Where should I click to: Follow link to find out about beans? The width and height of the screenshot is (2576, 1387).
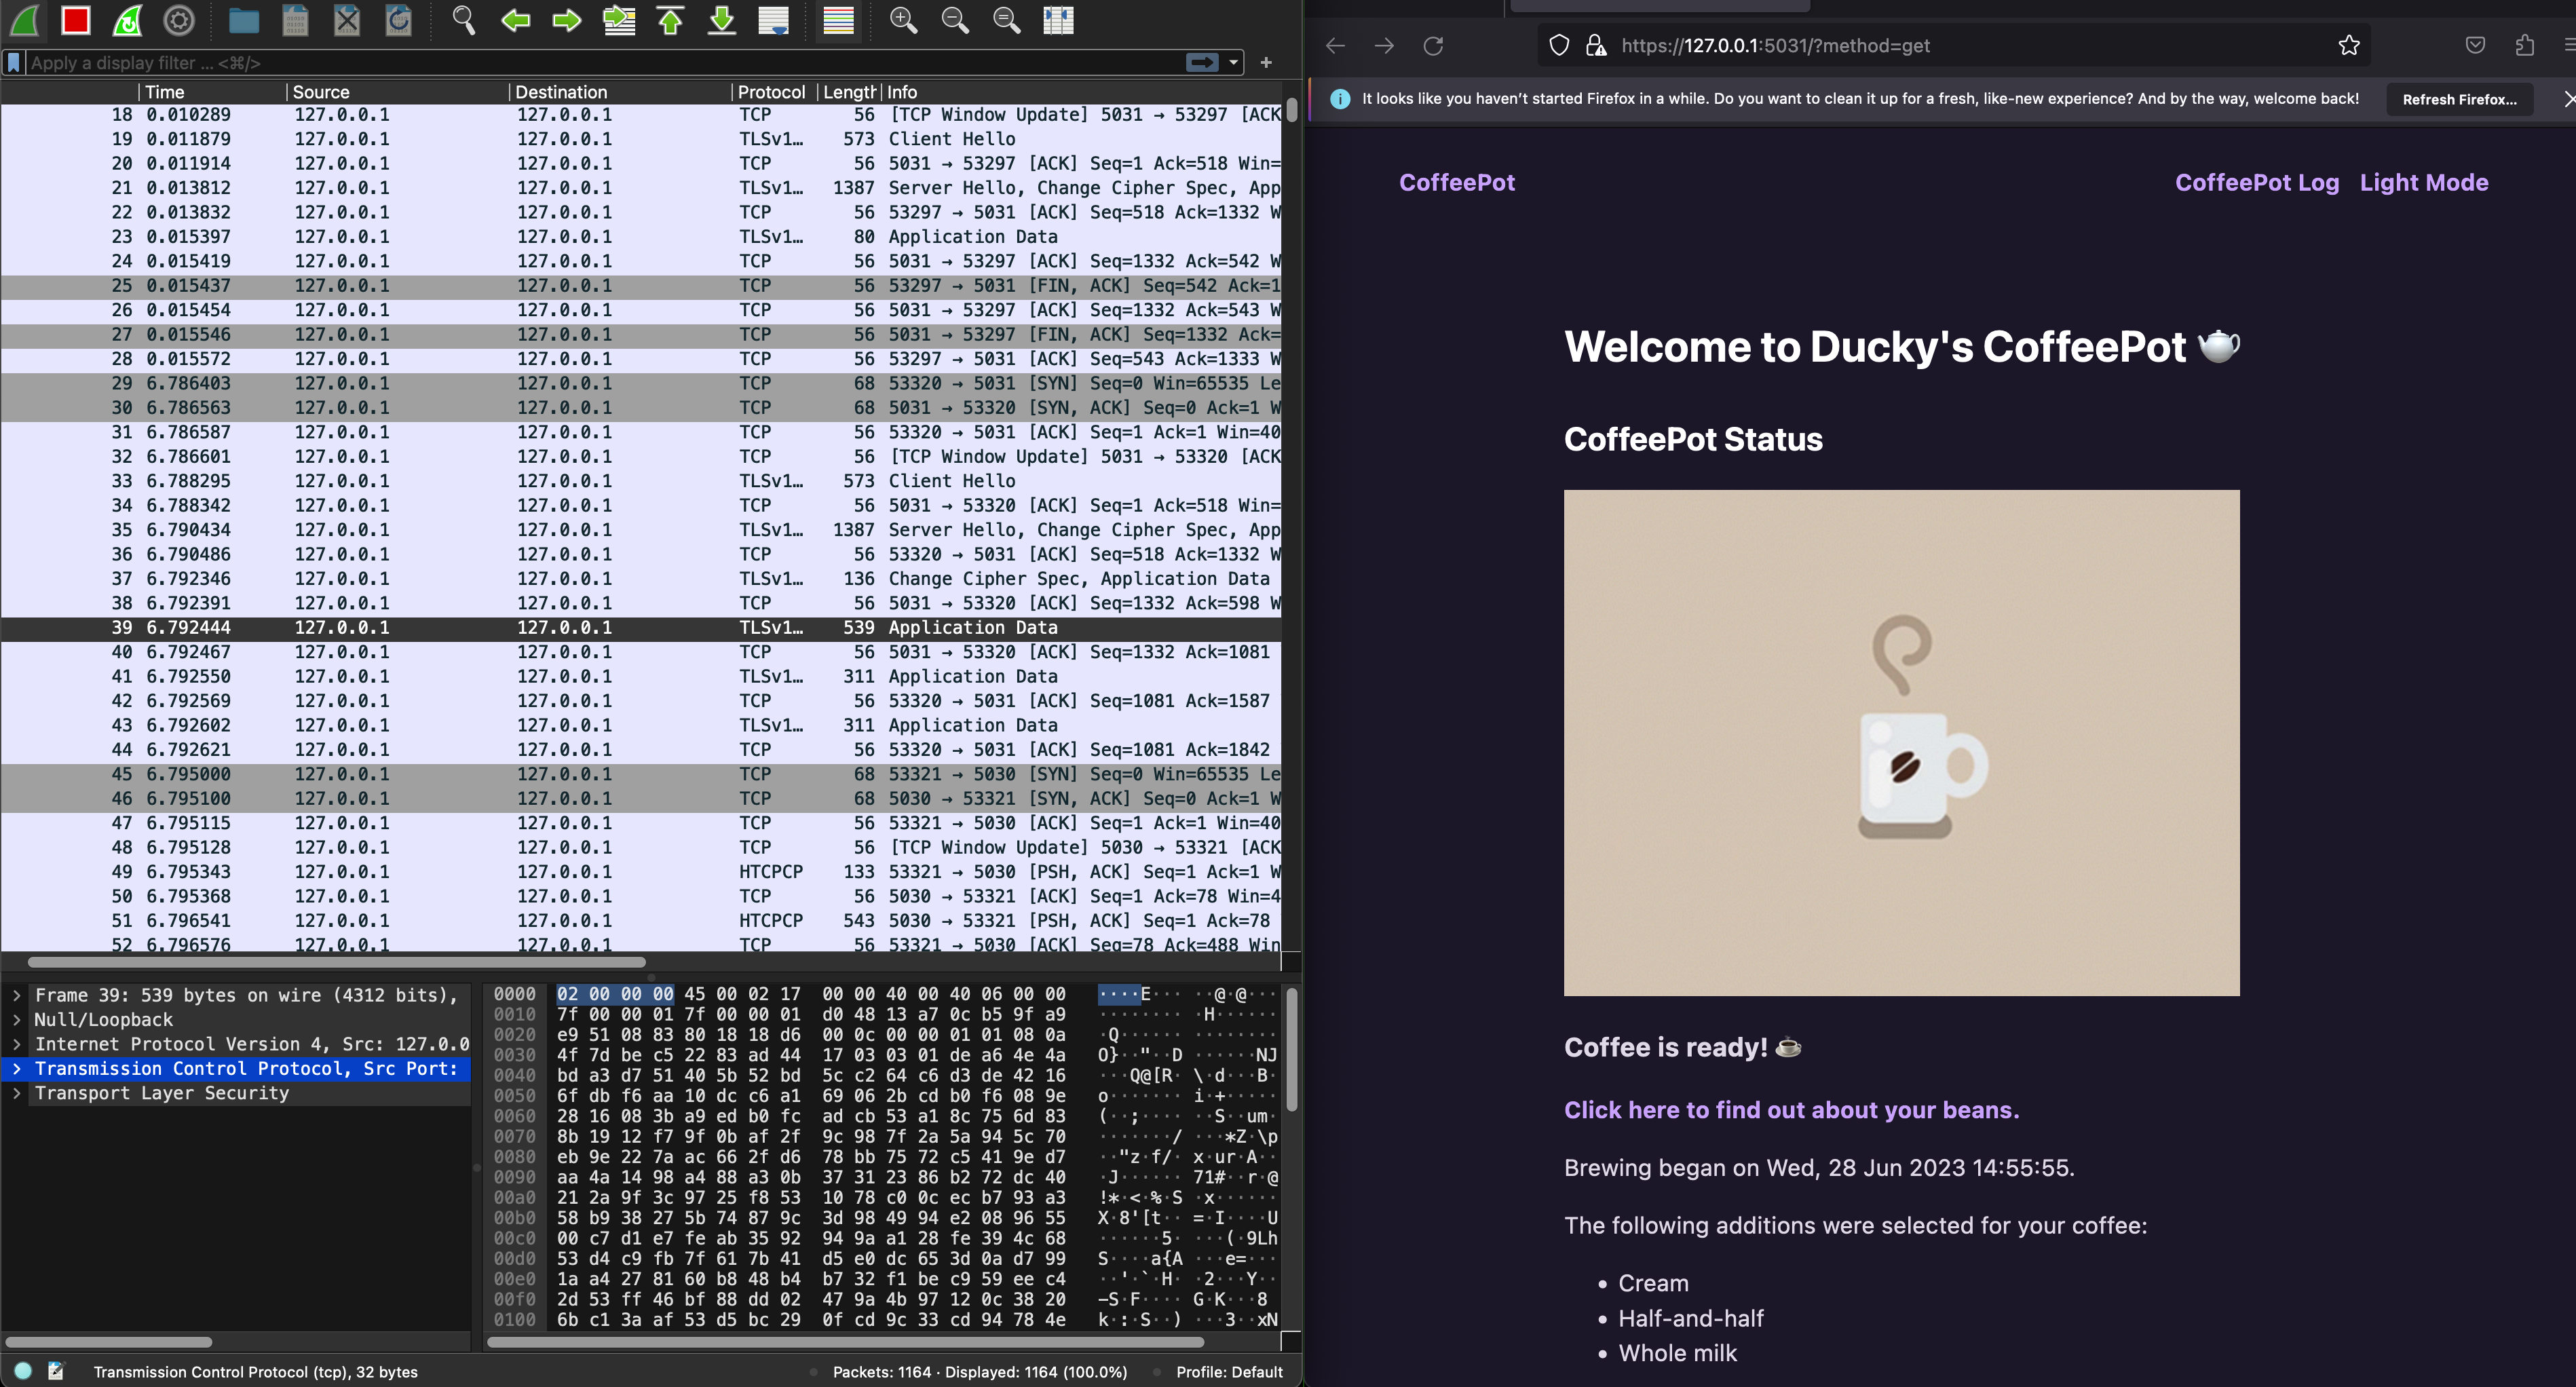[x=1790, y=1110]
